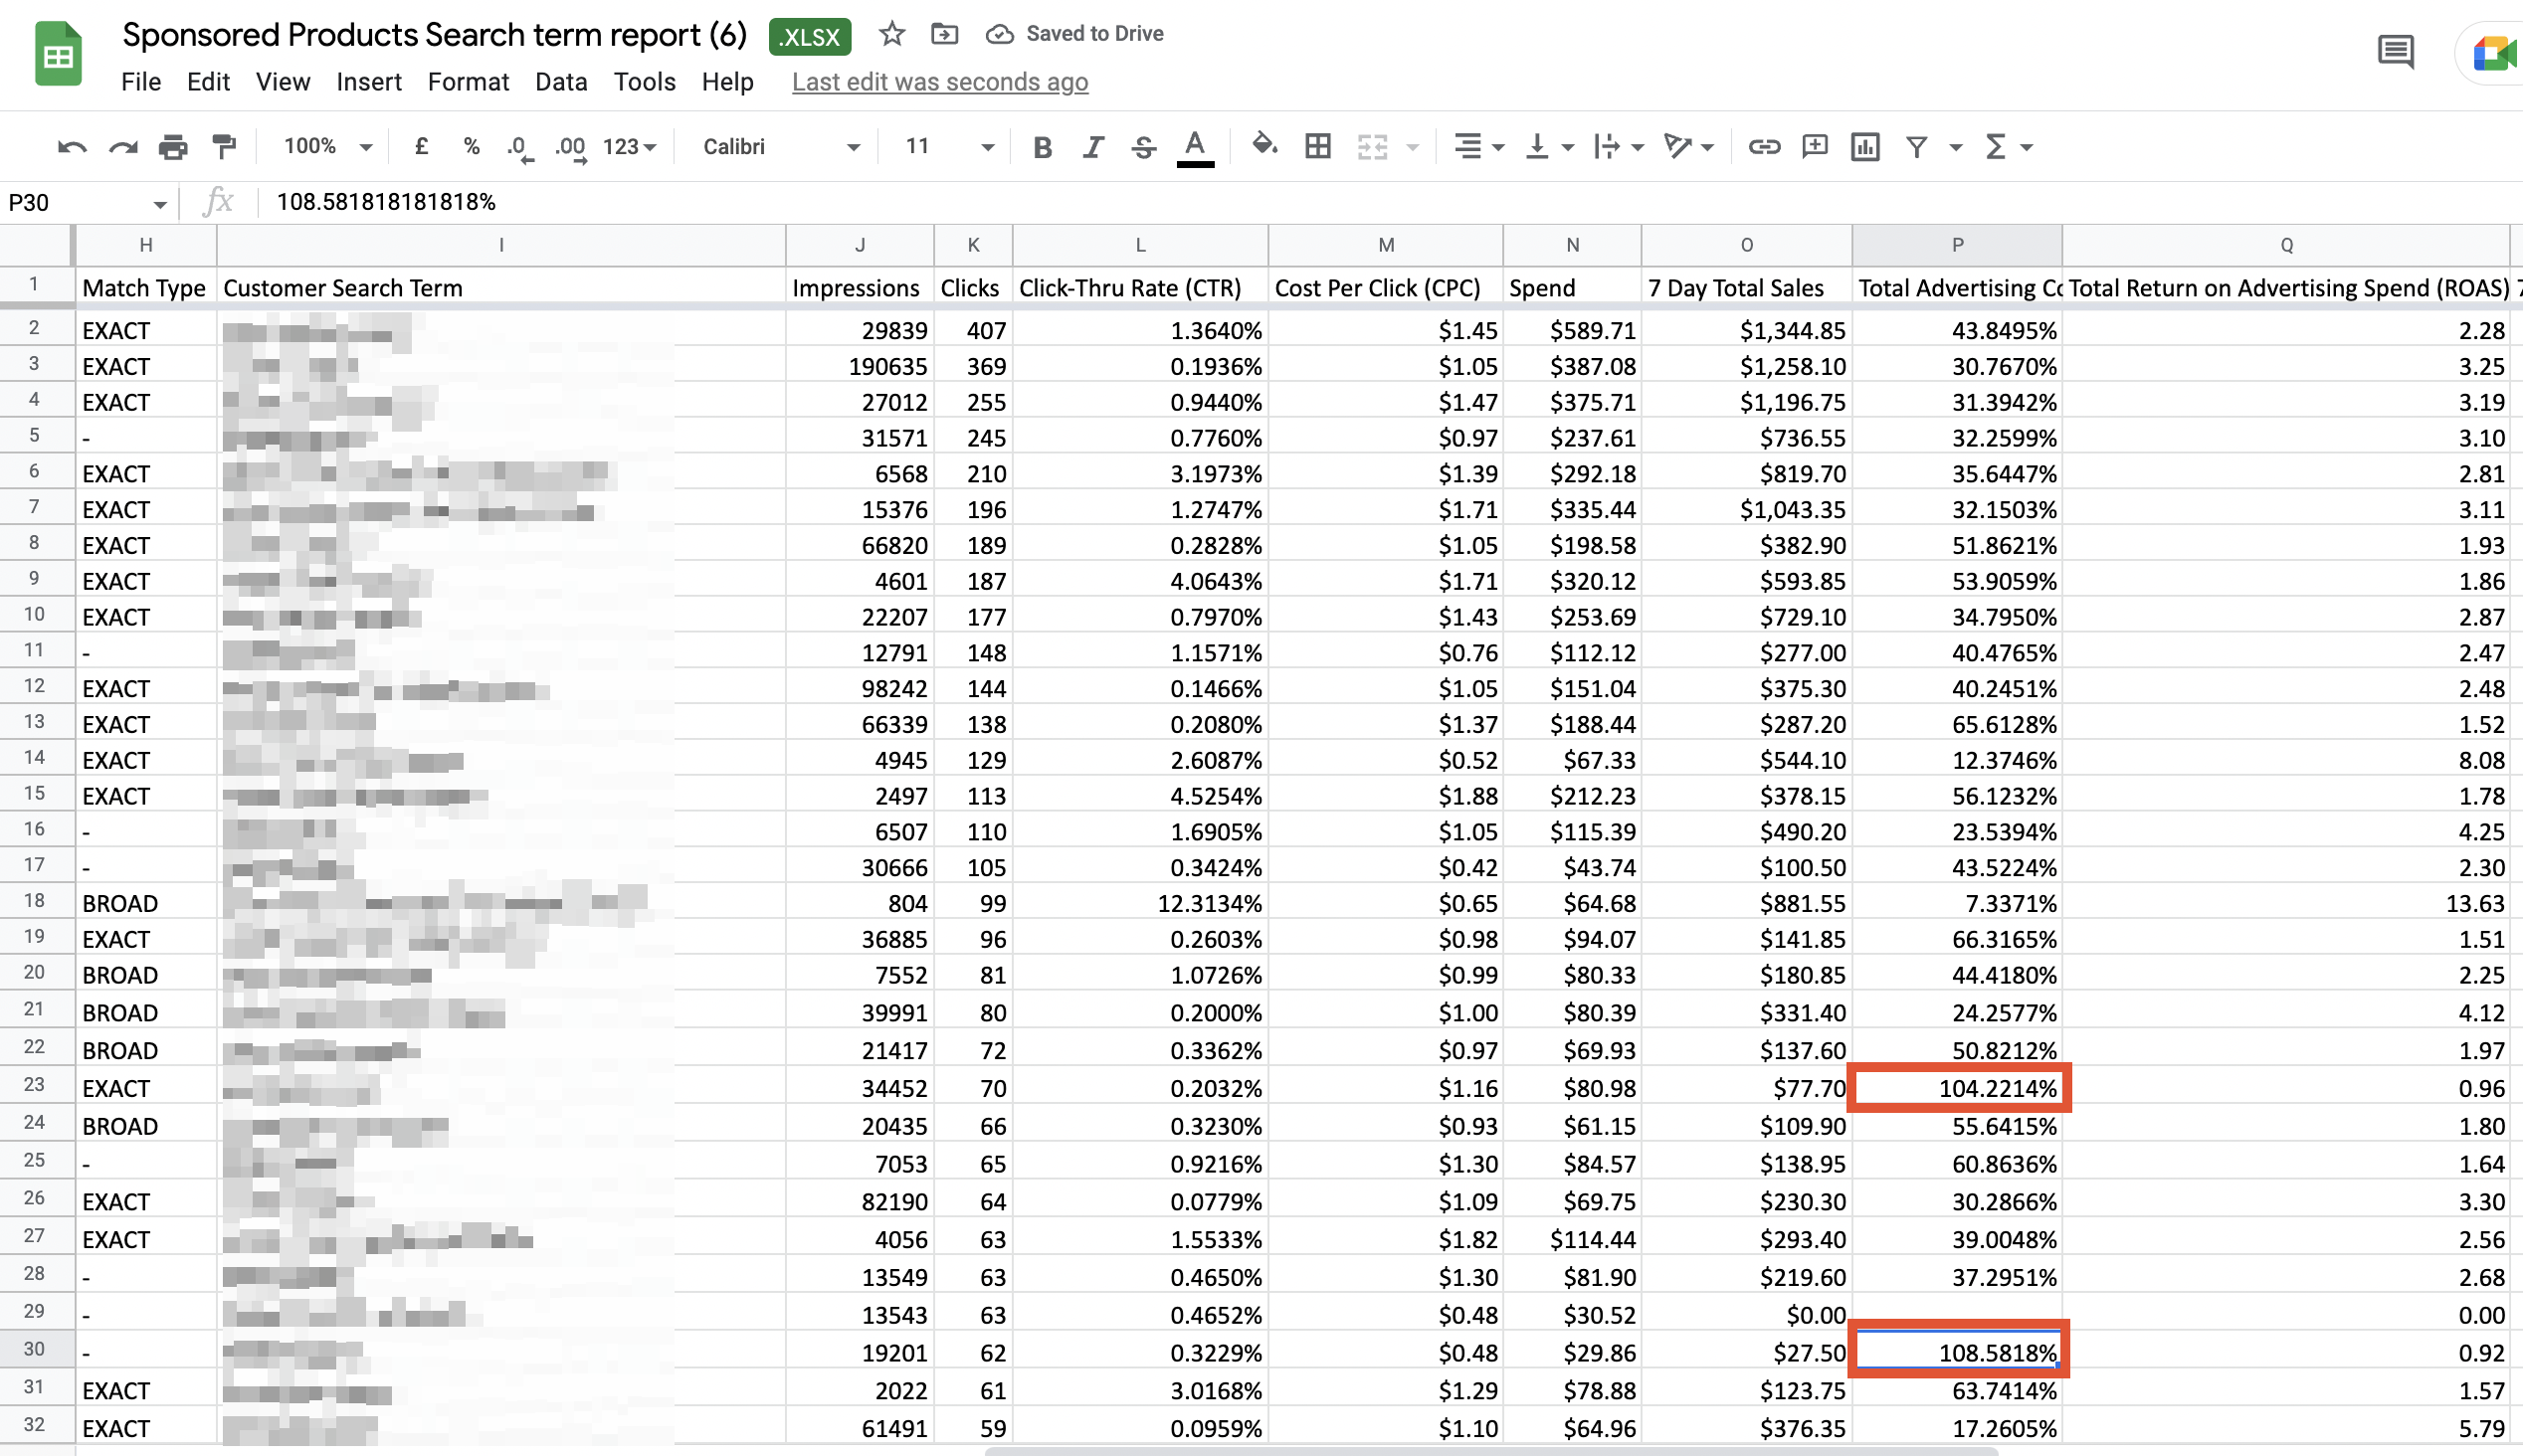2523x1456 pixels.
Task: Select the Paint format tool
Action: (224, 146)
